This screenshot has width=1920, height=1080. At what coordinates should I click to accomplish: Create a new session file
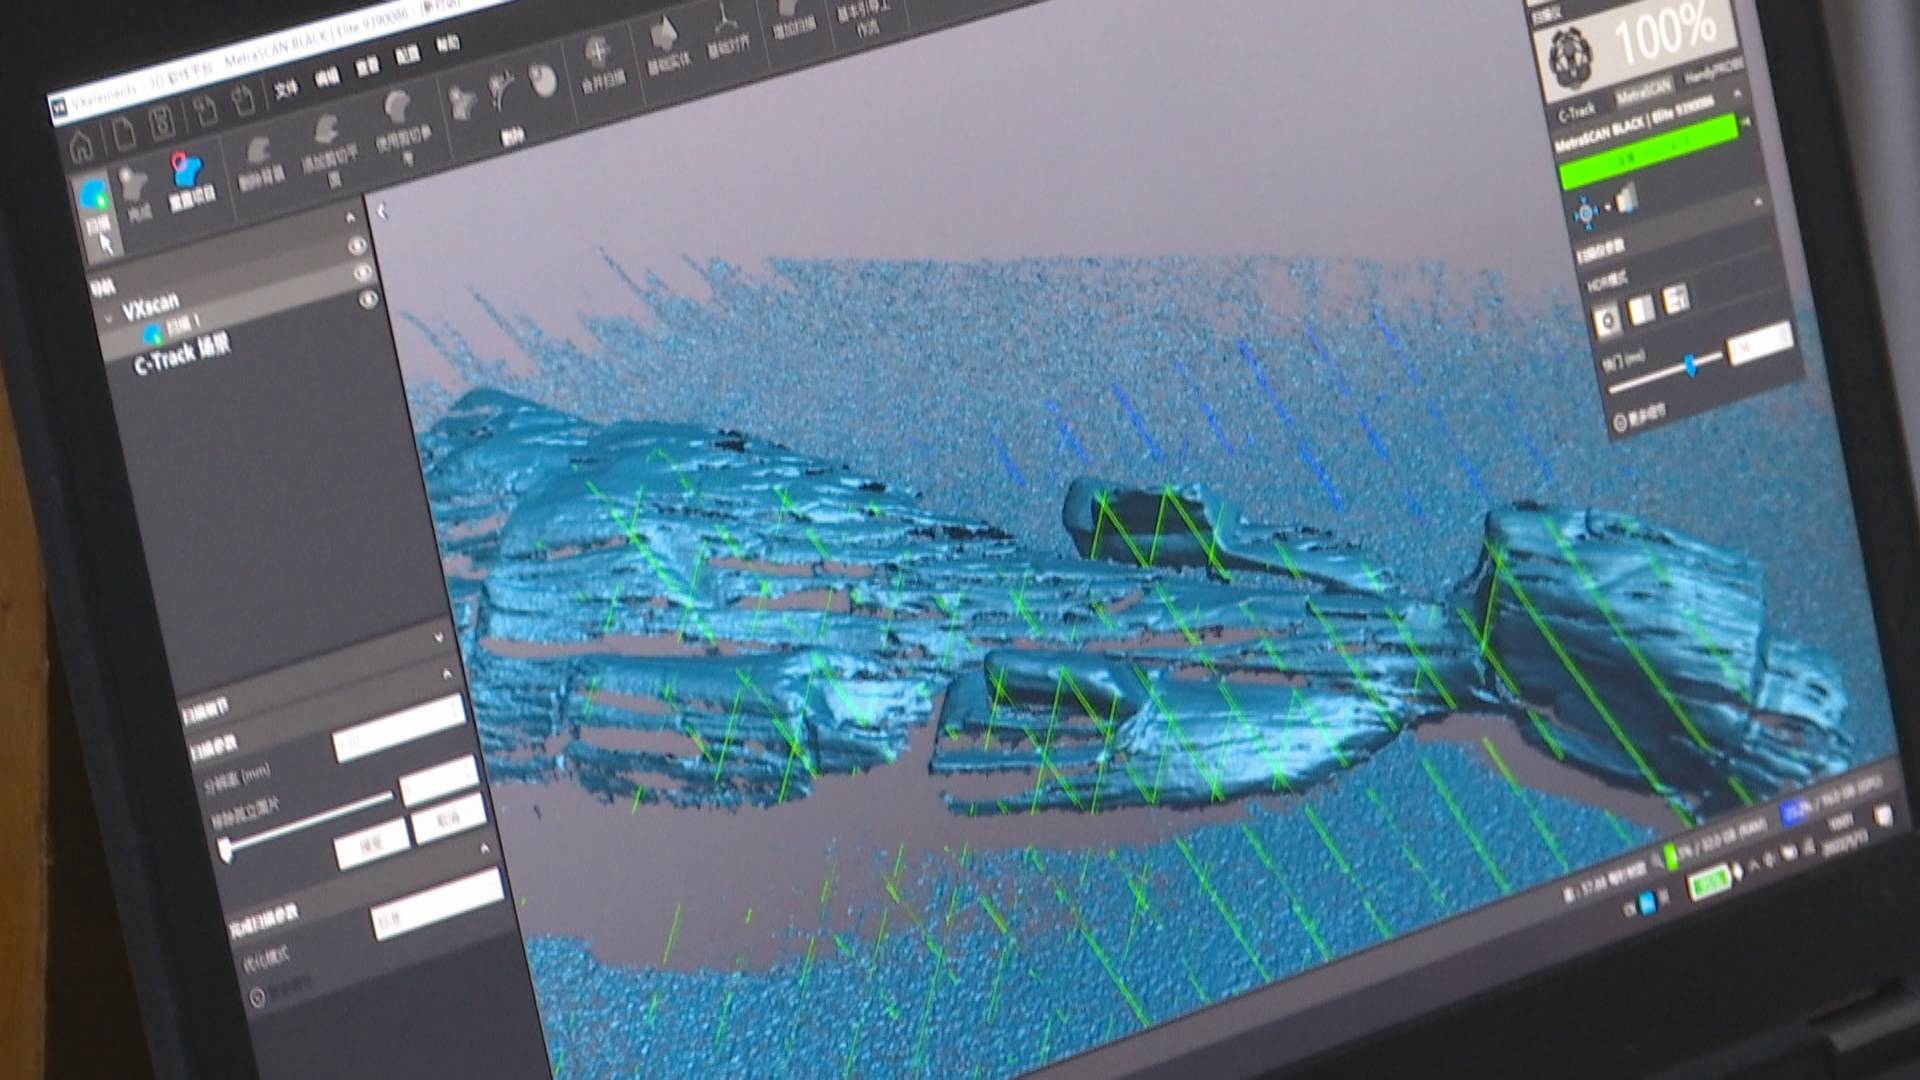point(123,134)
